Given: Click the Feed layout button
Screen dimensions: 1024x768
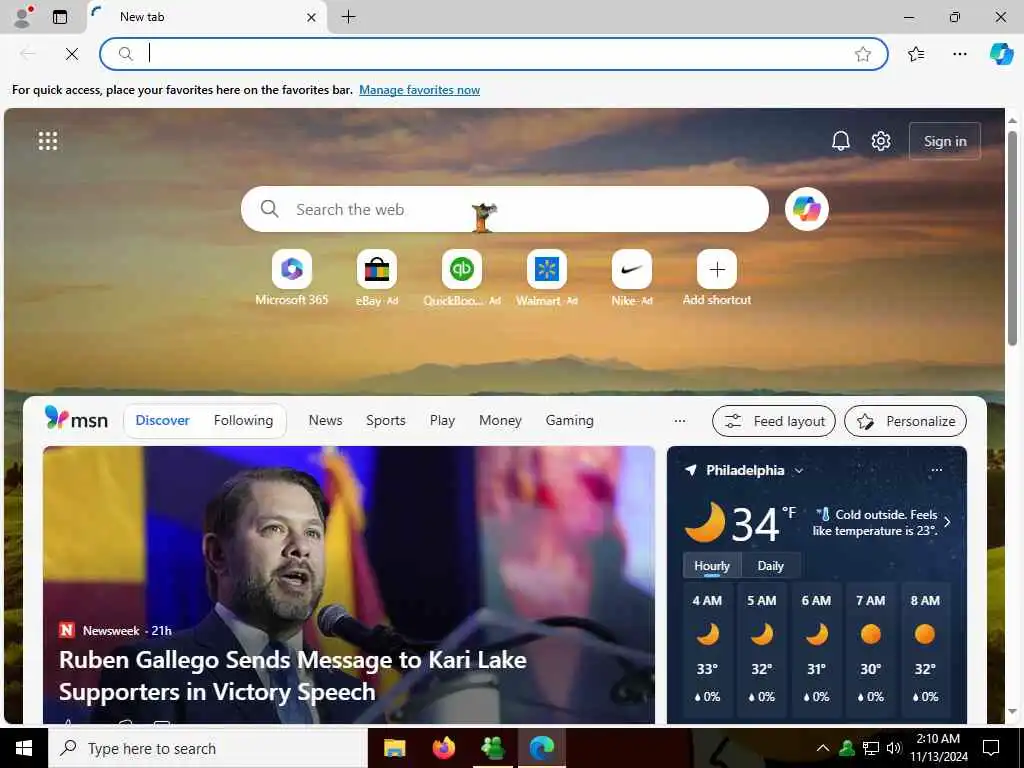Looking at the screenshot, I should tap(774, 421).
